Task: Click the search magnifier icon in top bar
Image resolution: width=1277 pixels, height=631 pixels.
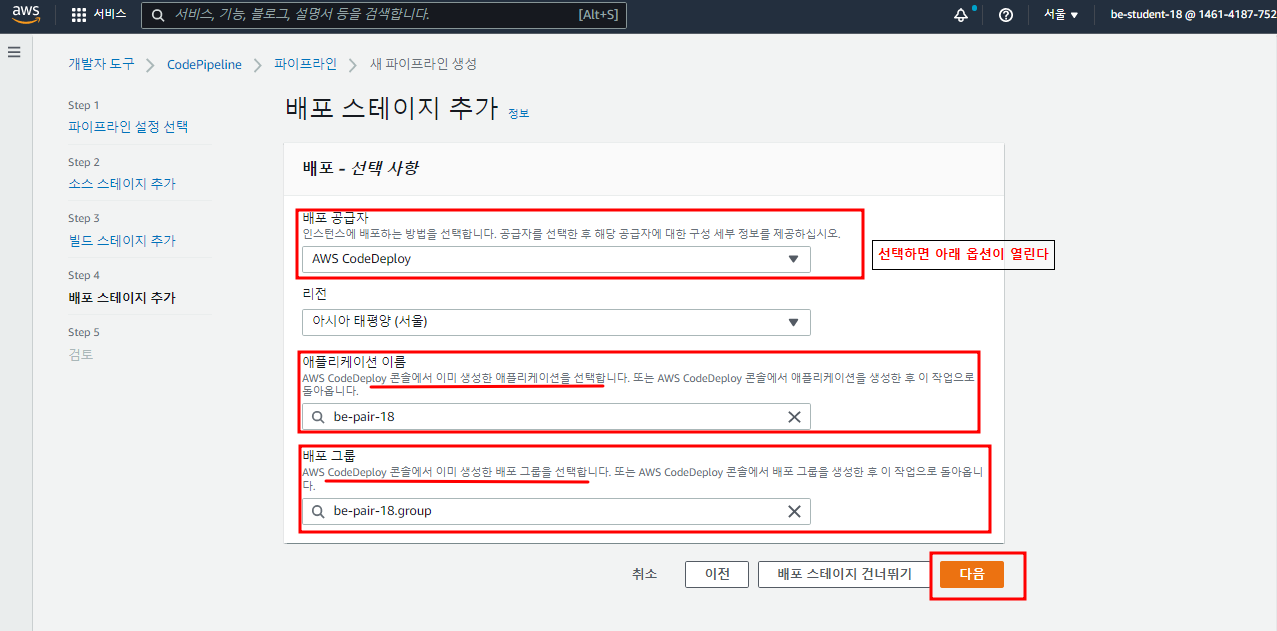Action: pos(158,15)
